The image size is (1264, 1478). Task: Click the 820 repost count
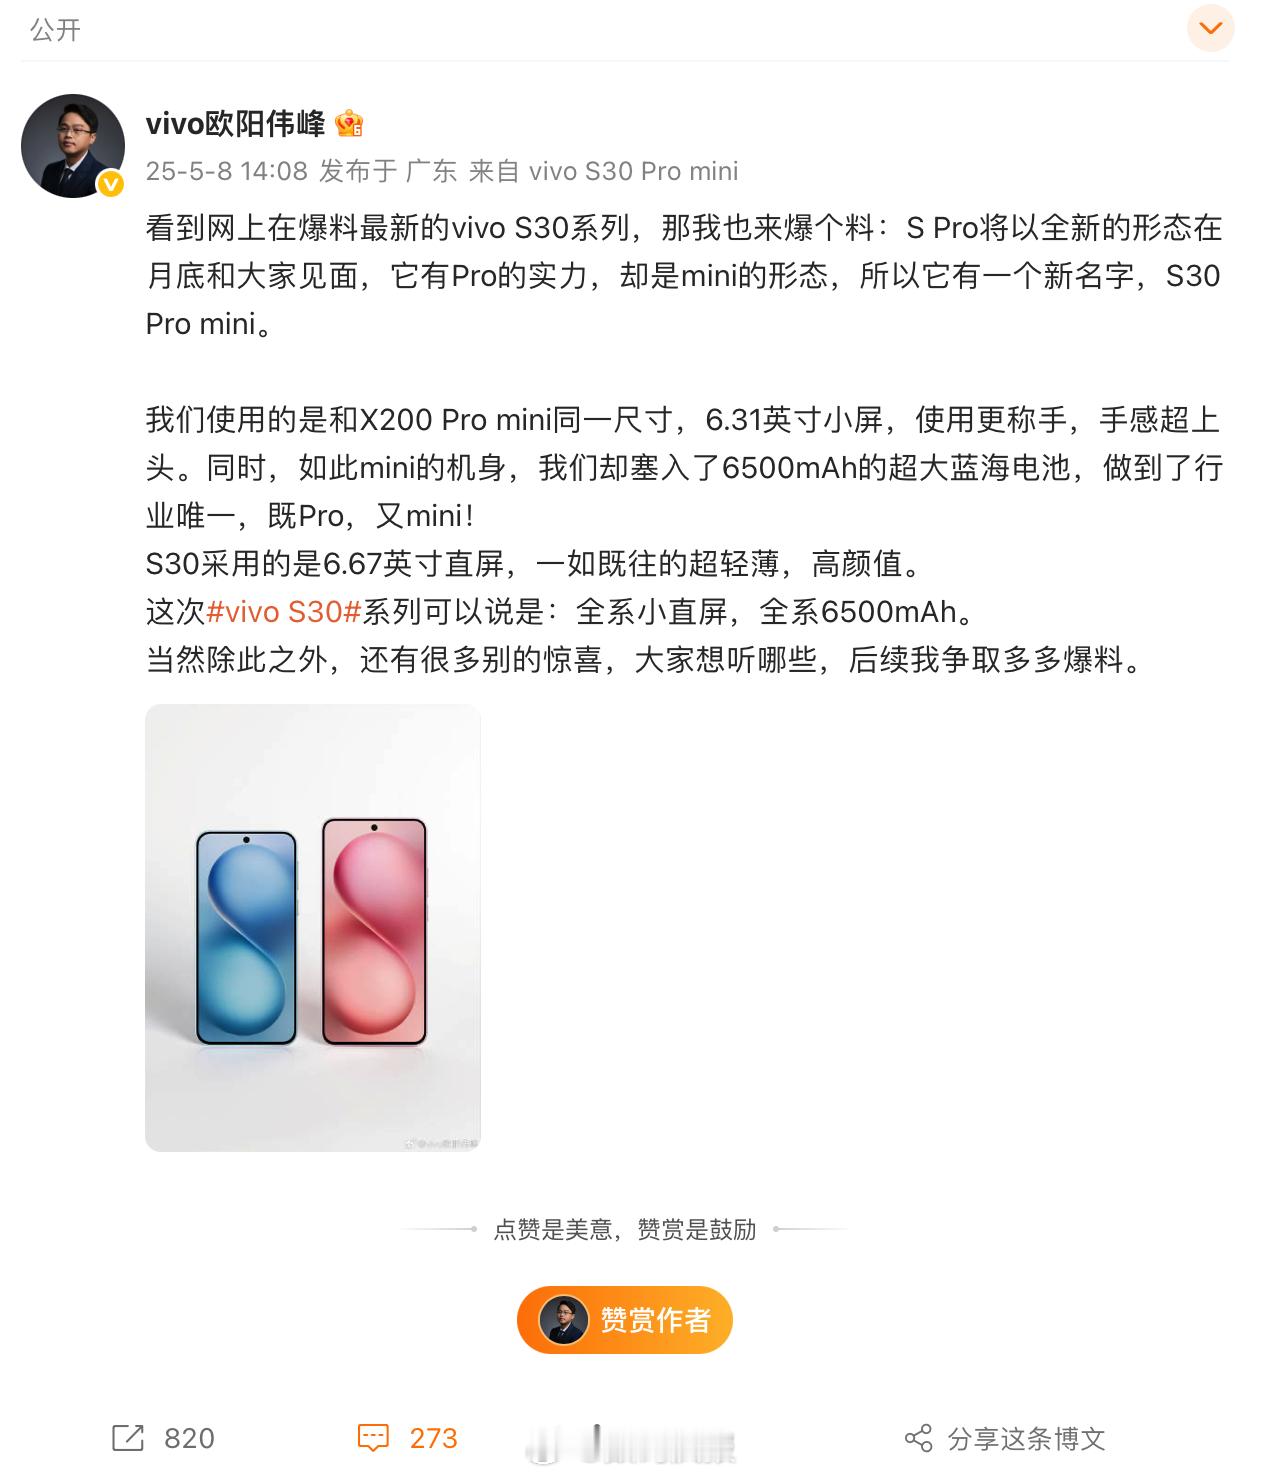[x=189, y=1438]
